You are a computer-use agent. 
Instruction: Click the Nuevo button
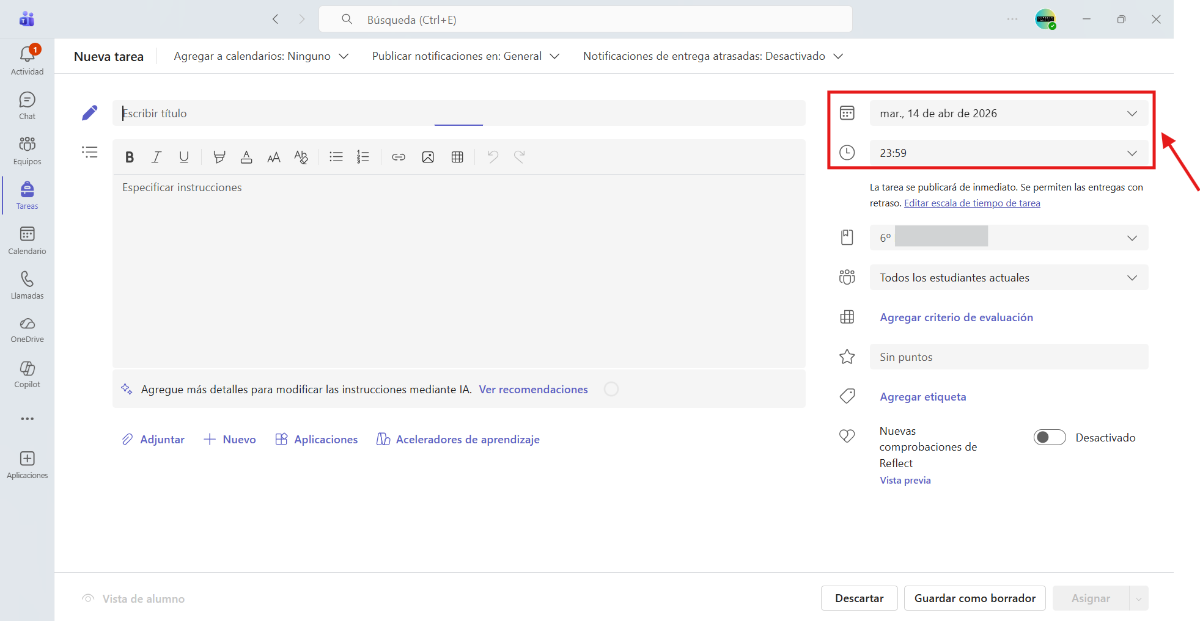230,440
